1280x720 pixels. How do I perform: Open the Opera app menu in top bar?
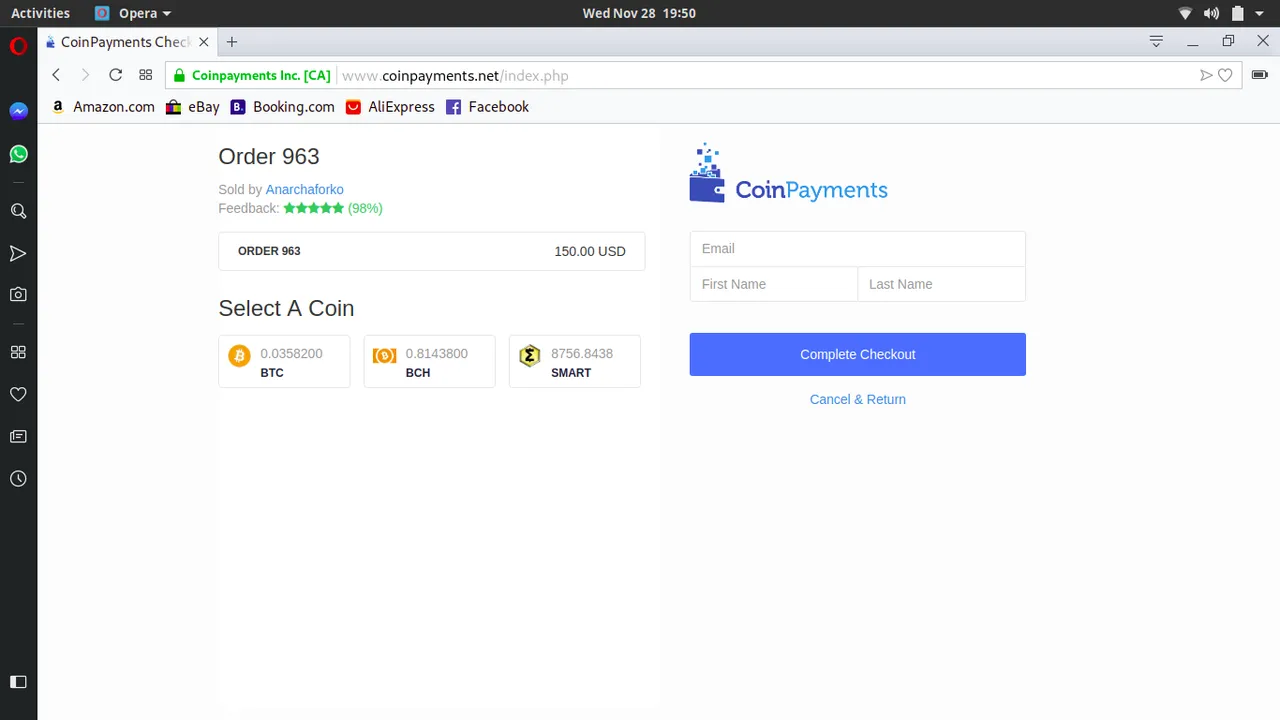134,13
